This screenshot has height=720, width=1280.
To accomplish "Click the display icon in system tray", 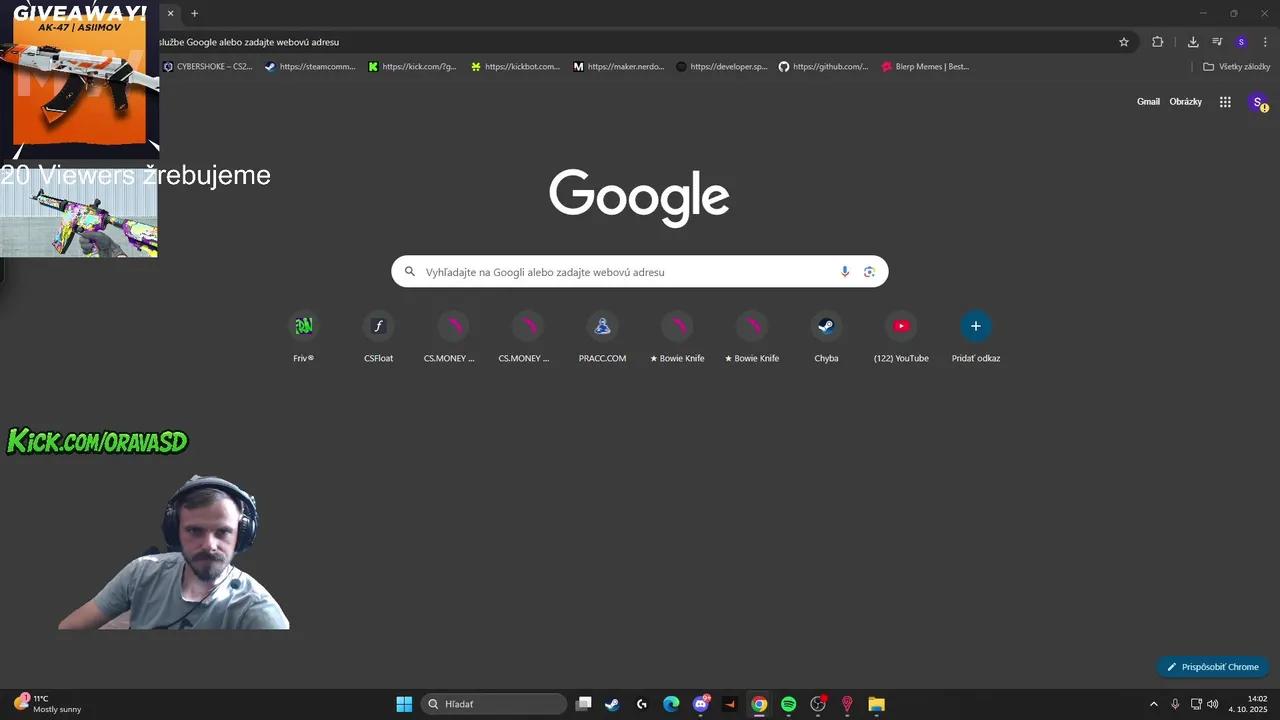I will pyautogui.click(x=1196, y=704).
